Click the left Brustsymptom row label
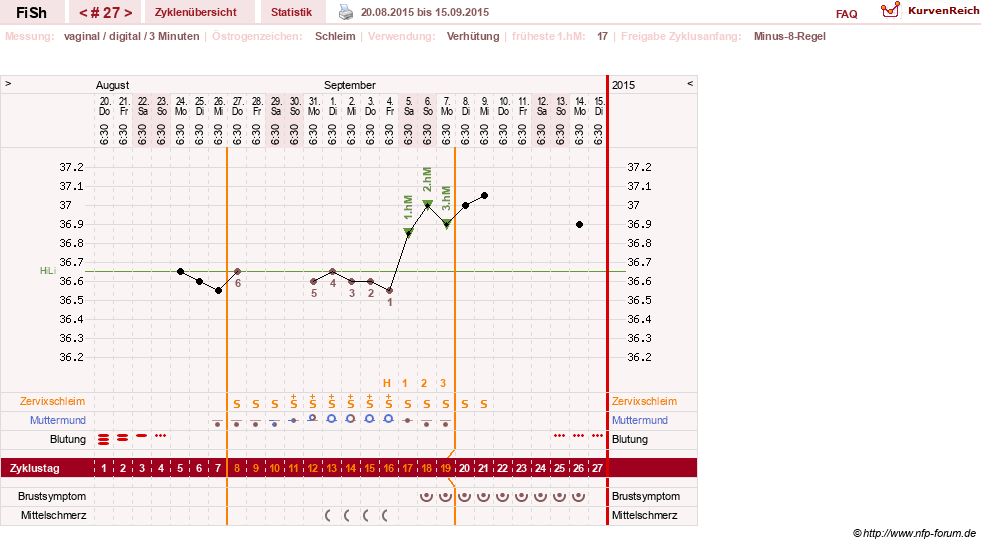 pos(52,496)
